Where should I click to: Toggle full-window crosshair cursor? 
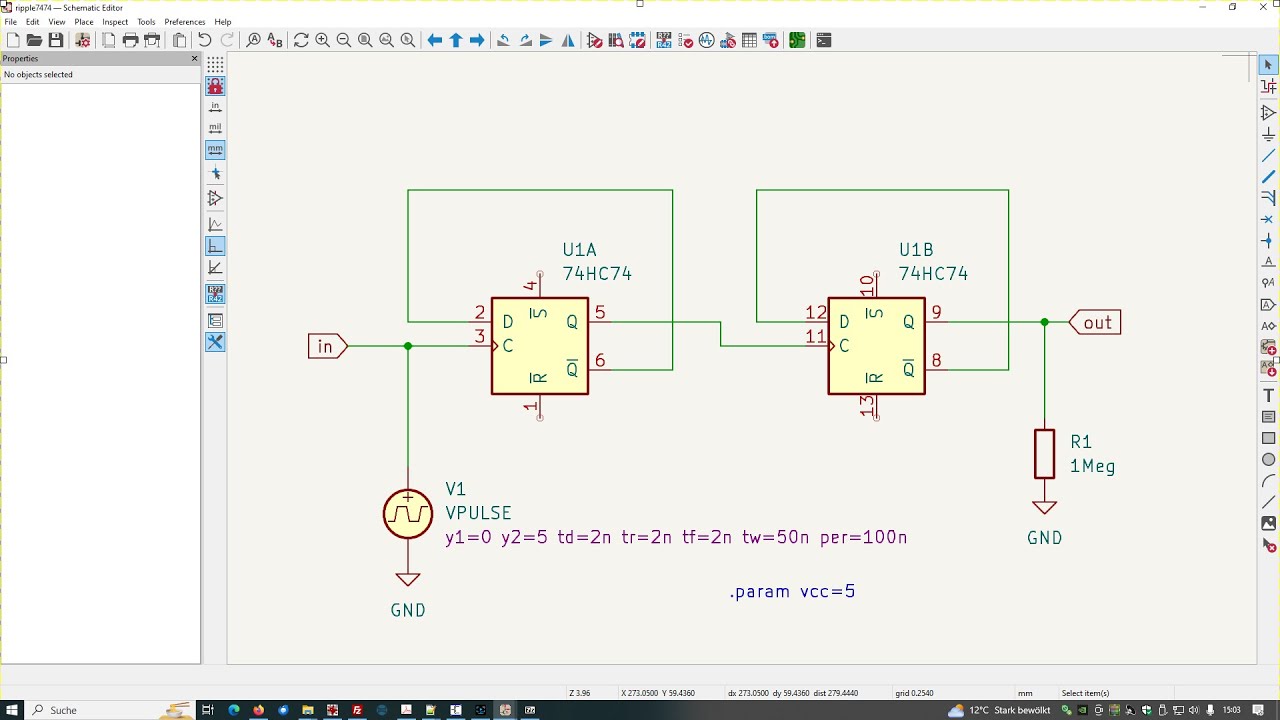215,174
